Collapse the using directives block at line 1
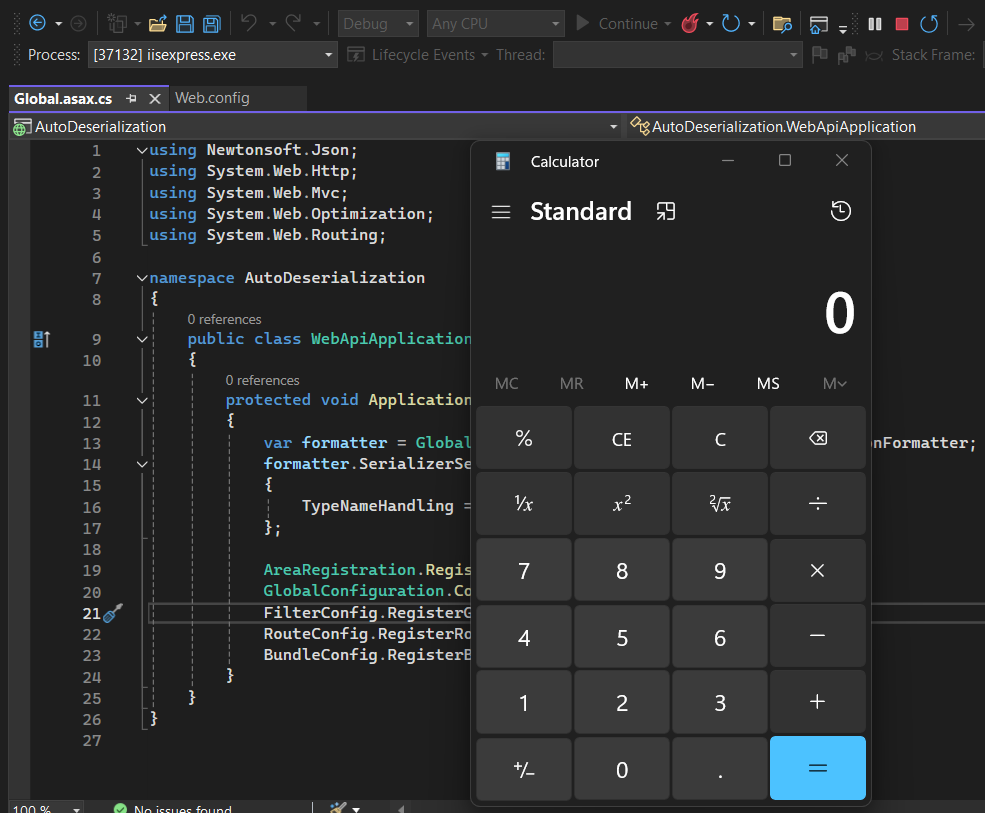This screenshot has width=985, height=813. tap(142, 150)
